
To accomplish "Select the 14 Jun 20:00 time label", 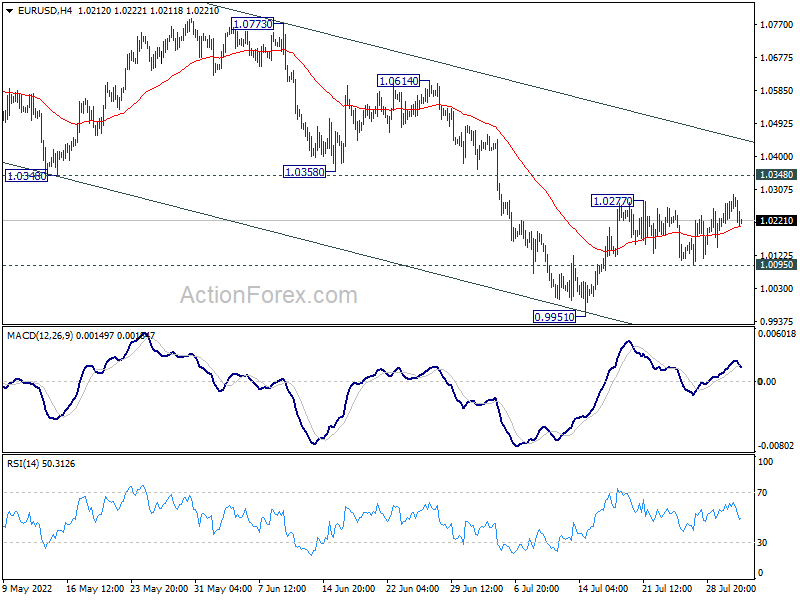I will tap(348, 589).
